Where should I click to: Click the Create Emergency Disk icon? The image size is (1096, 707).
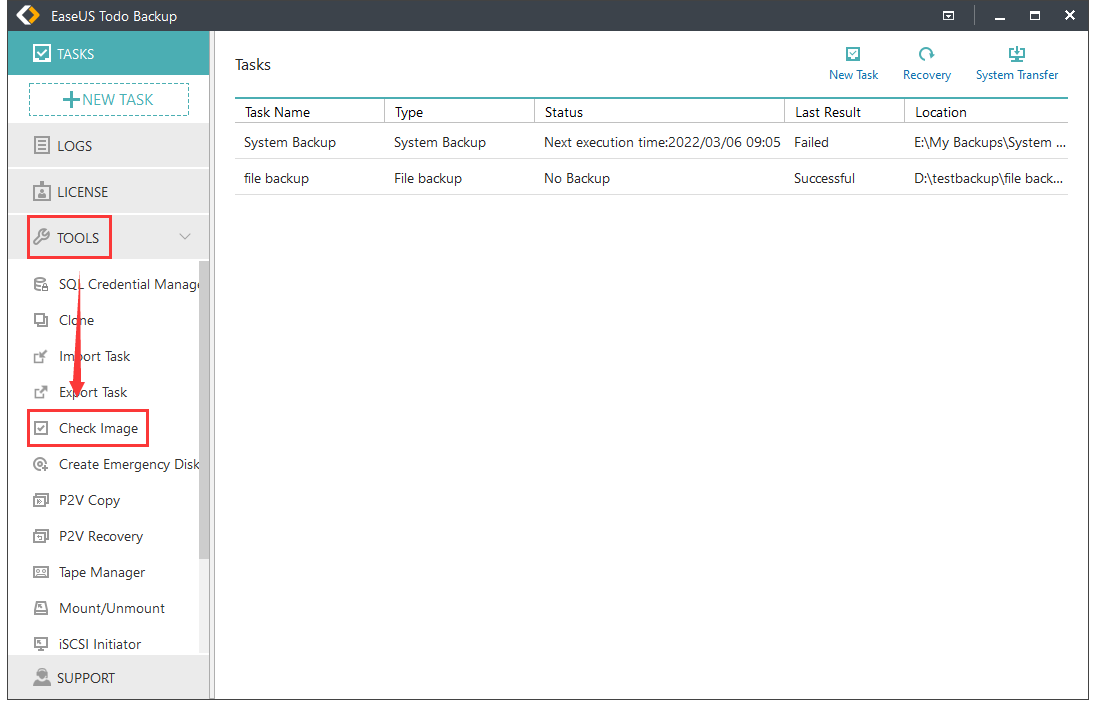pos(41,464)
